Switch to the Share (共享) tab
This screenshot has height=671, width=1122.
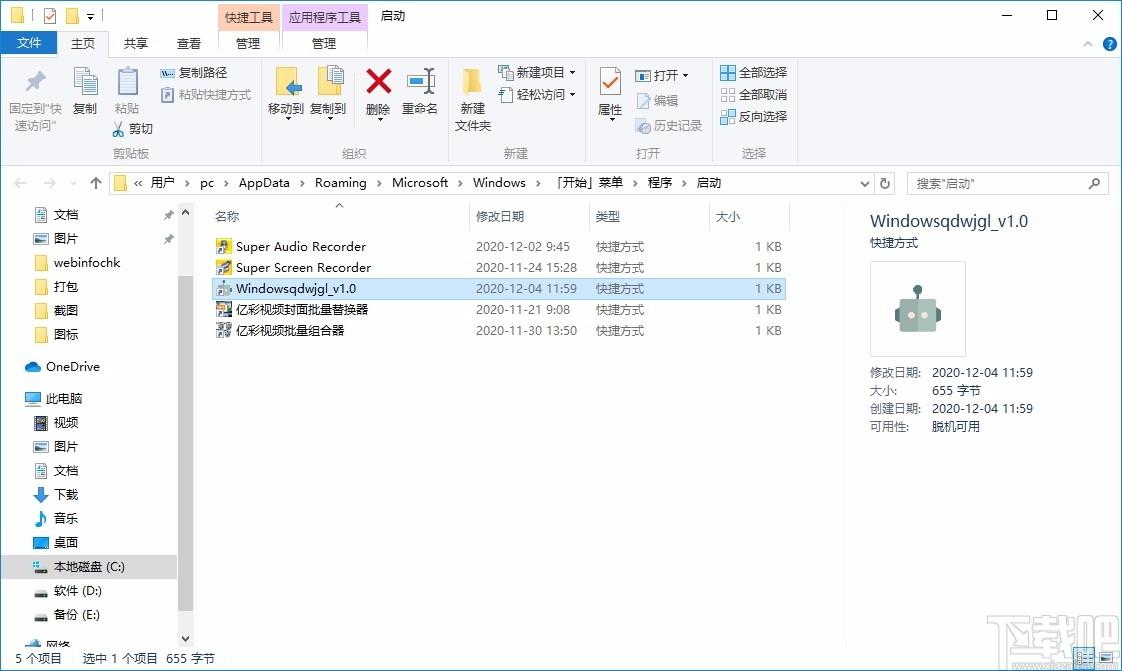coord(136,44)
